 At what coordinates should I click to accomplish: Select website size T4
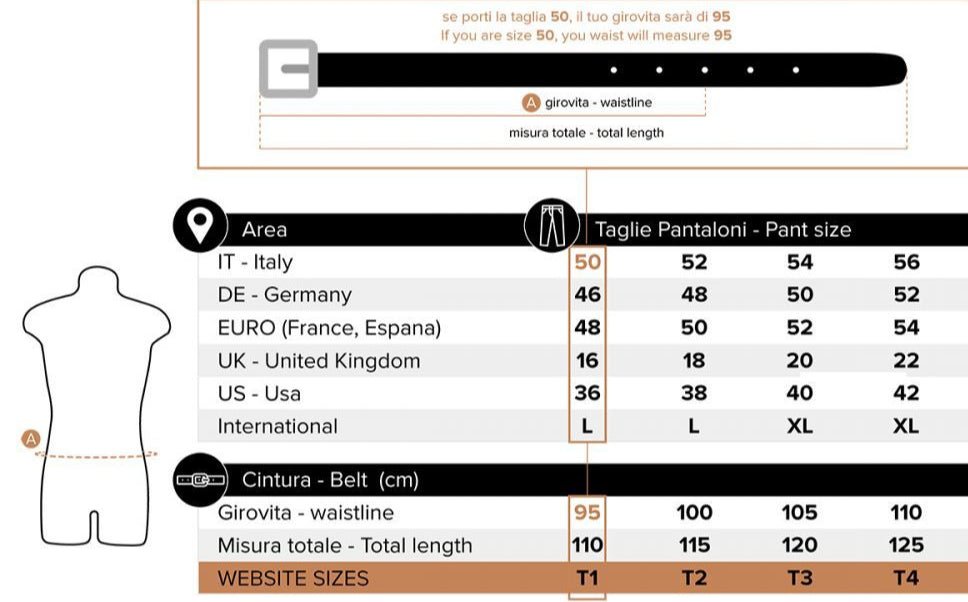click(906, 578)
